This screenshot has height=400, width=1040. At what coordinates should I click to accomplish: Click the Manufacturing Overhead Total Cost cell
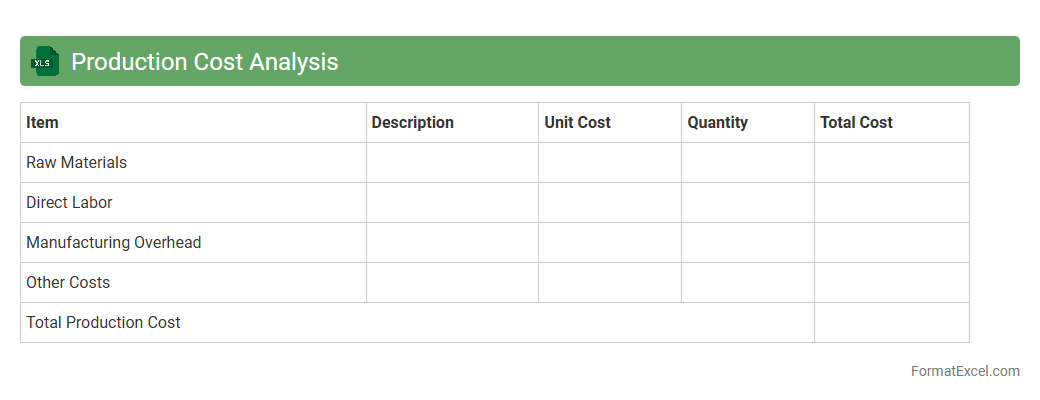(x=891, y=242)
